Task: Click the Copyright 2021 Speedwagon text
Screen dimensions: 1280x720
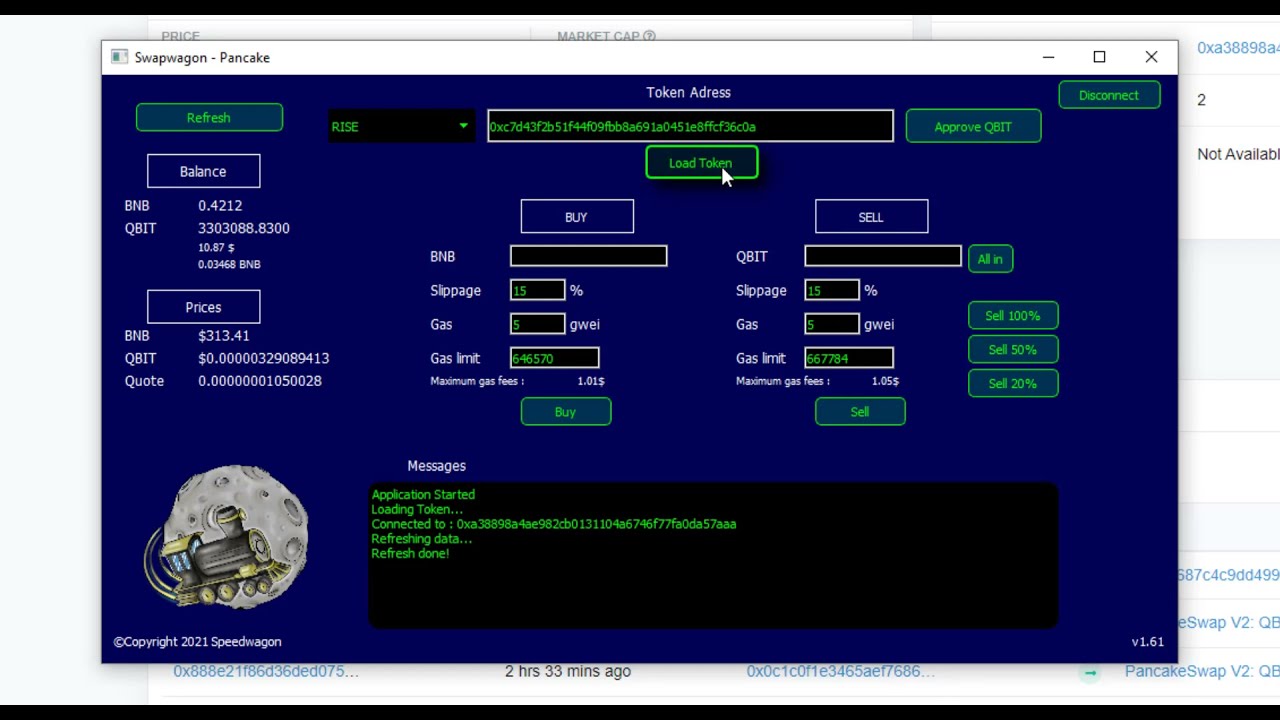Action: (197, 642)
